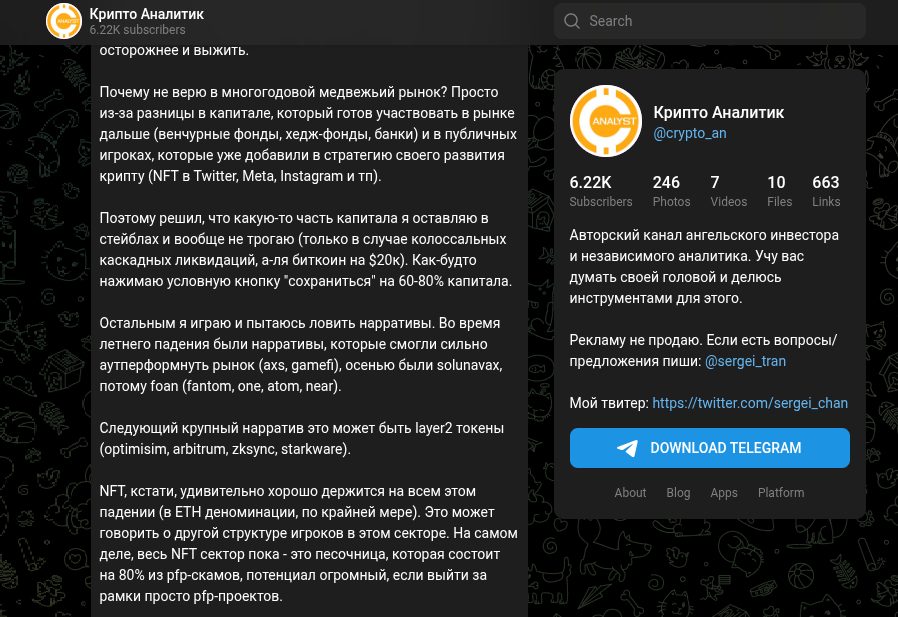This screenshot has height=617, width=898.
Task: Click the 6.22K Subscribers counter
Action: [x=600, y=191]
